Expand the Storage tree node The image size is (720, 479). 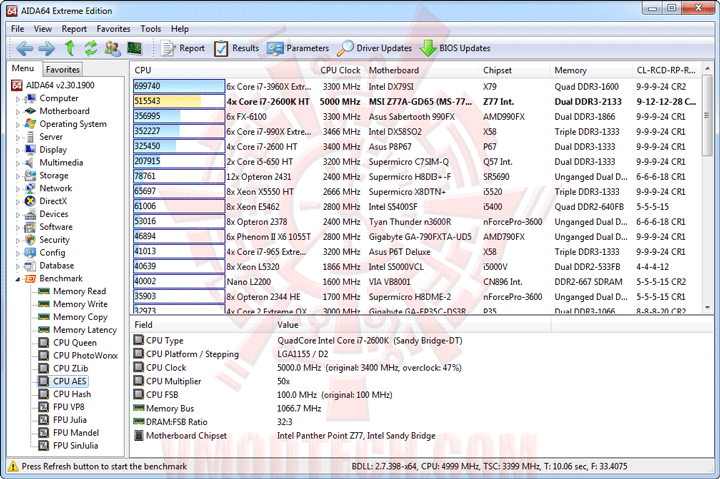tap(18, 176)
